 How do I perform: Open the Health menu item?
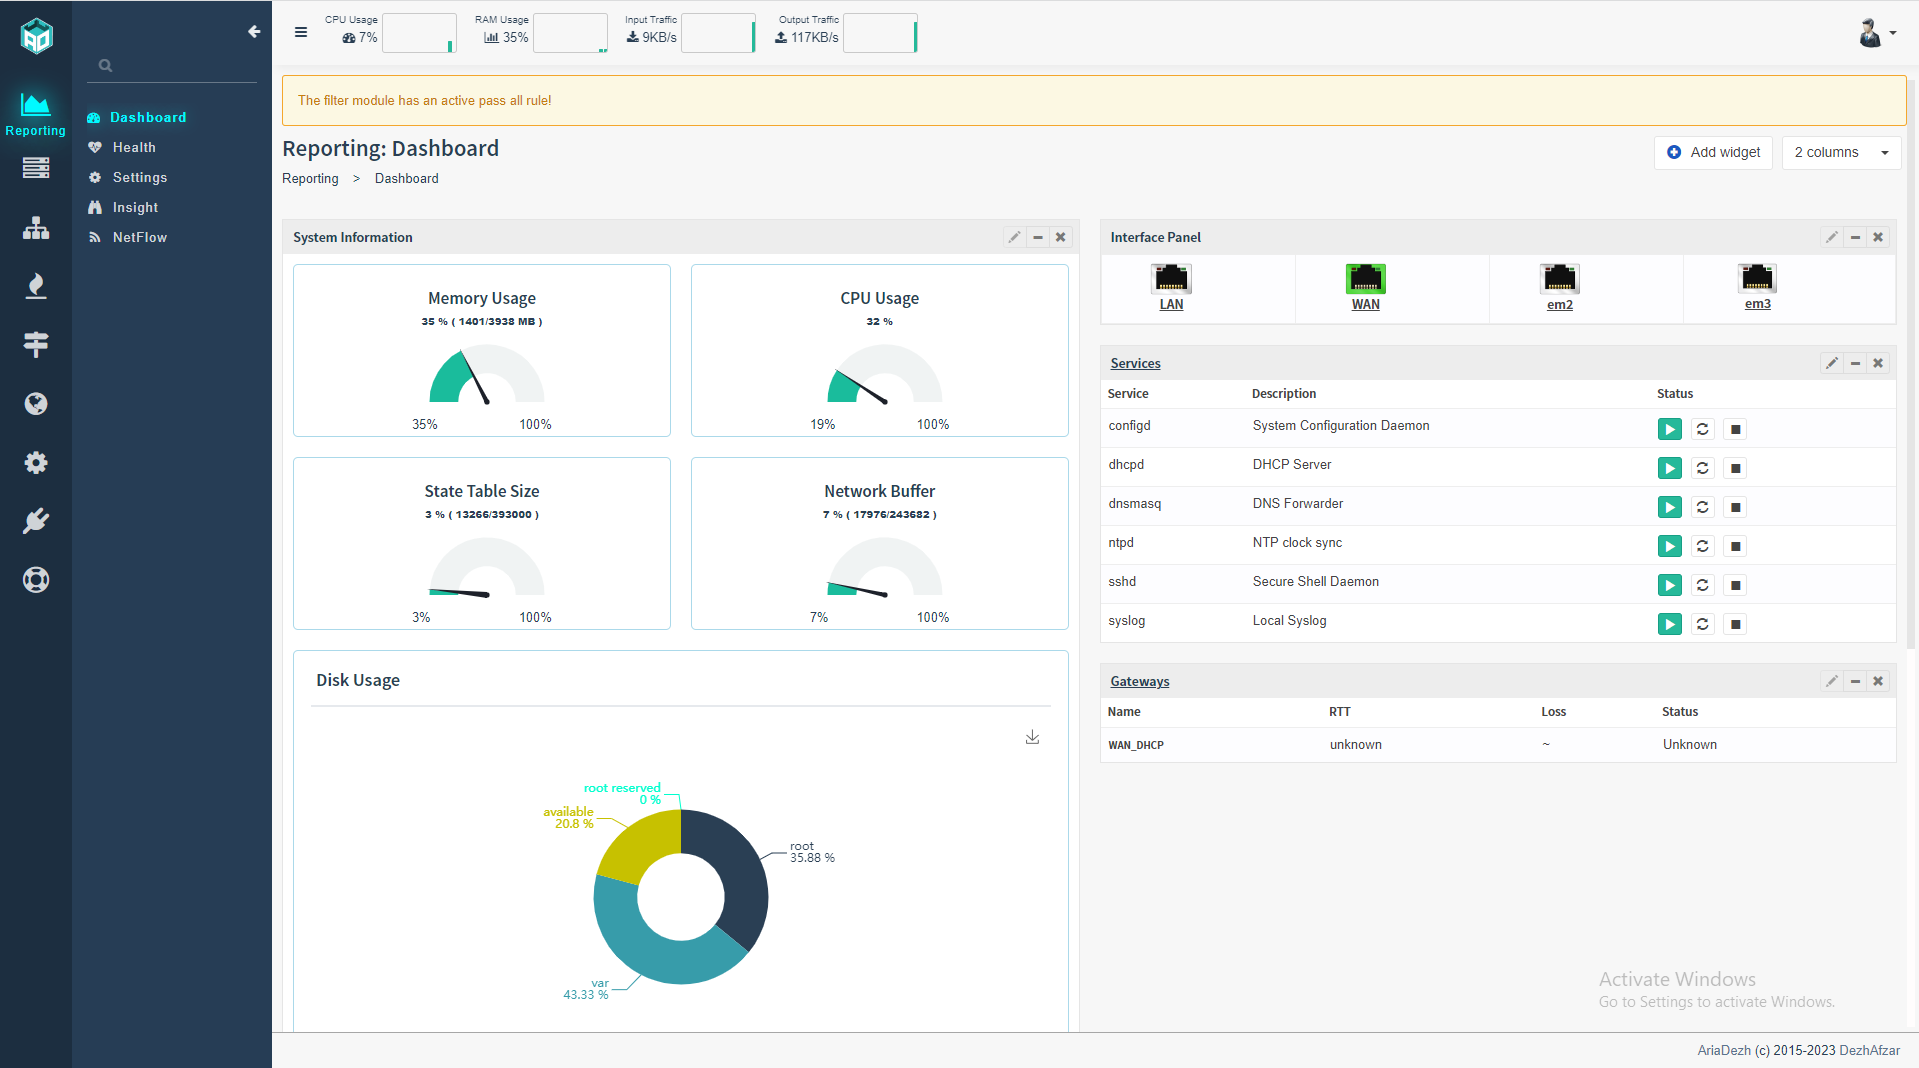pos(134,147)
